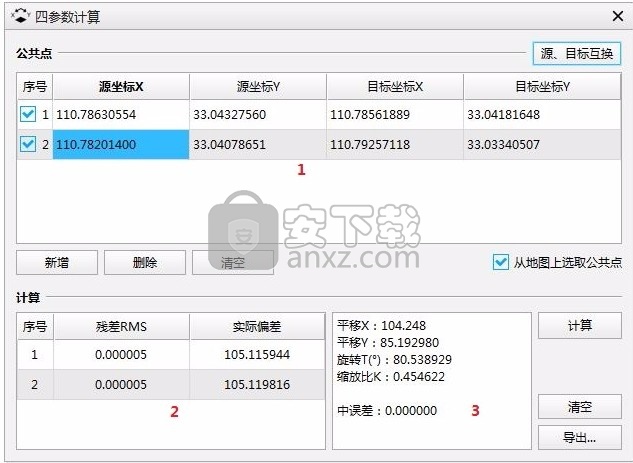Click the app icon in the title bar
Screen dimensions: 633x463
point(21,16)
